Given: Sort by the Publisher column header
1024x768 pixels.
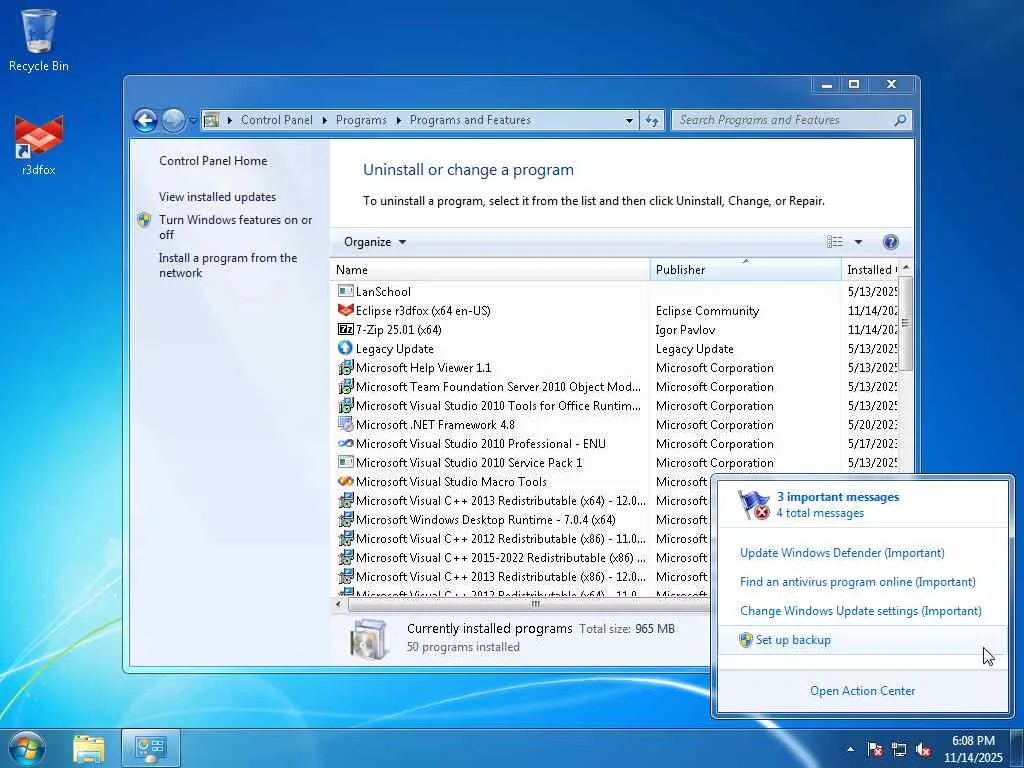Looking at the screenshot, I should coord(746,270).
